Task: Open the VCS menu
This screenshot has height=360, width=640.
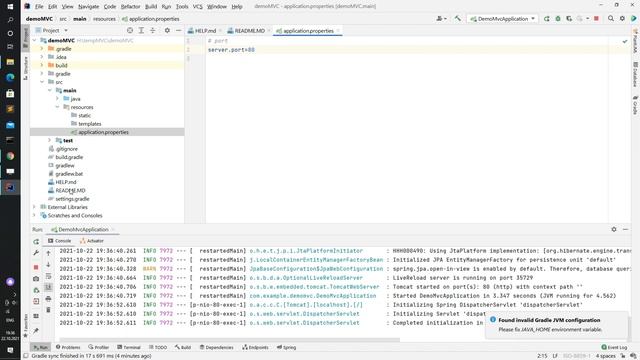Action: [198, 7]
